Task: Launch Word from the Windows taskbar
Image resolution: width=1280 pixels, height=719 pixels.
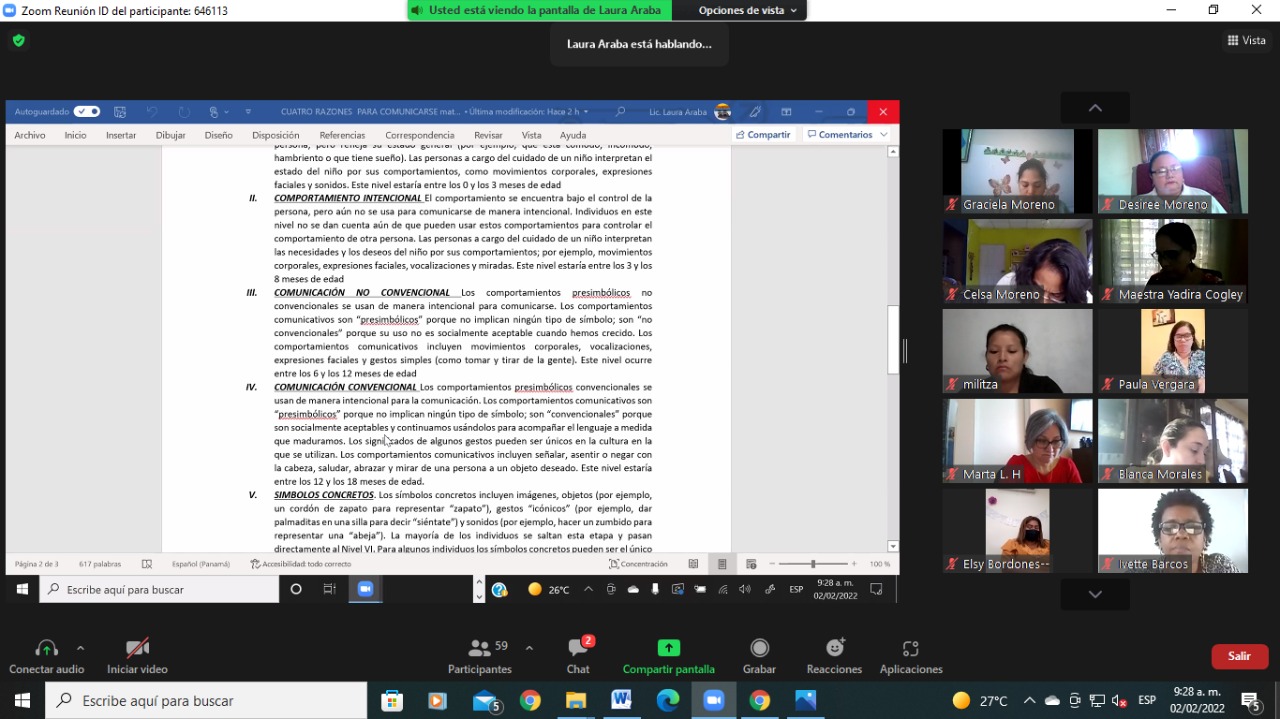Action: tap(622, 701)
